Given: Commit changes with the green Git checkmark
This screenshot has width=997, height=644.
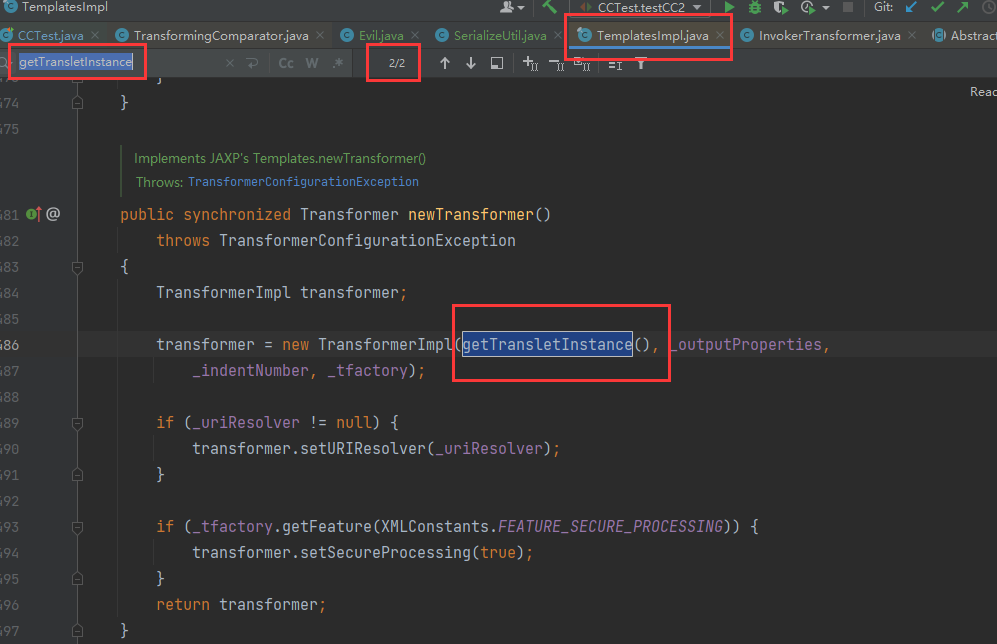Looking at the screenshot, I should [937, 7].
